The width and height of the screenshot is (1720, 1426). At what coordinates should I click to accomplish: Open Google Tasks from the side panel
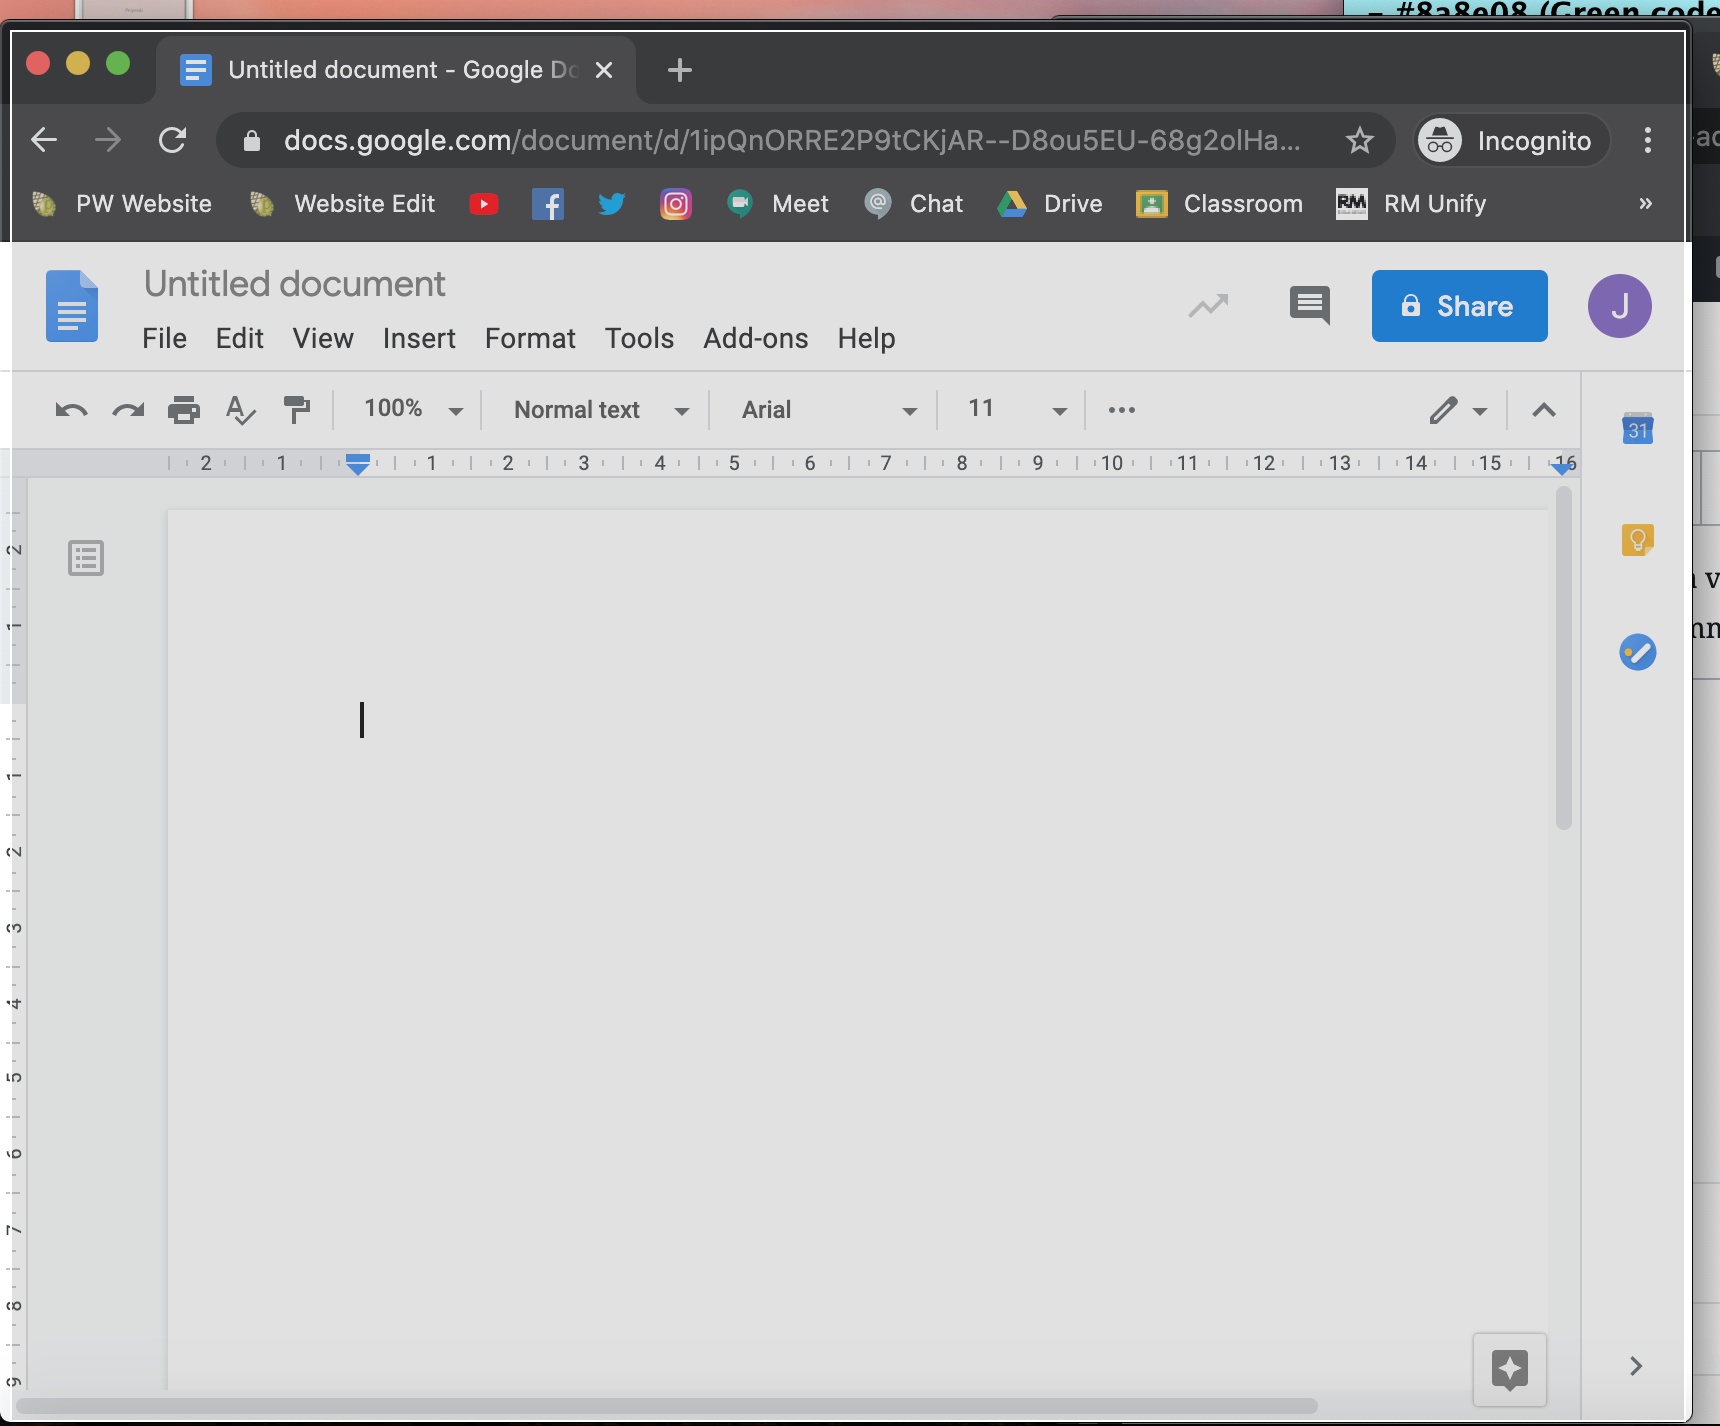pyautogui.click(x=1637, y=651)
